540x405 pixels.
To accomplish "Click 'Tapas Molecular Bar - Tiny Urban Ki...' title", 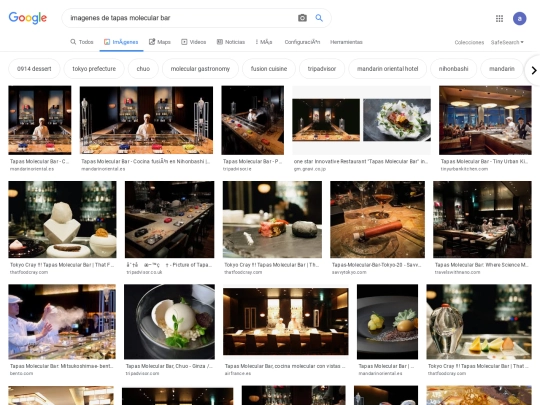I will pos(484,161).
